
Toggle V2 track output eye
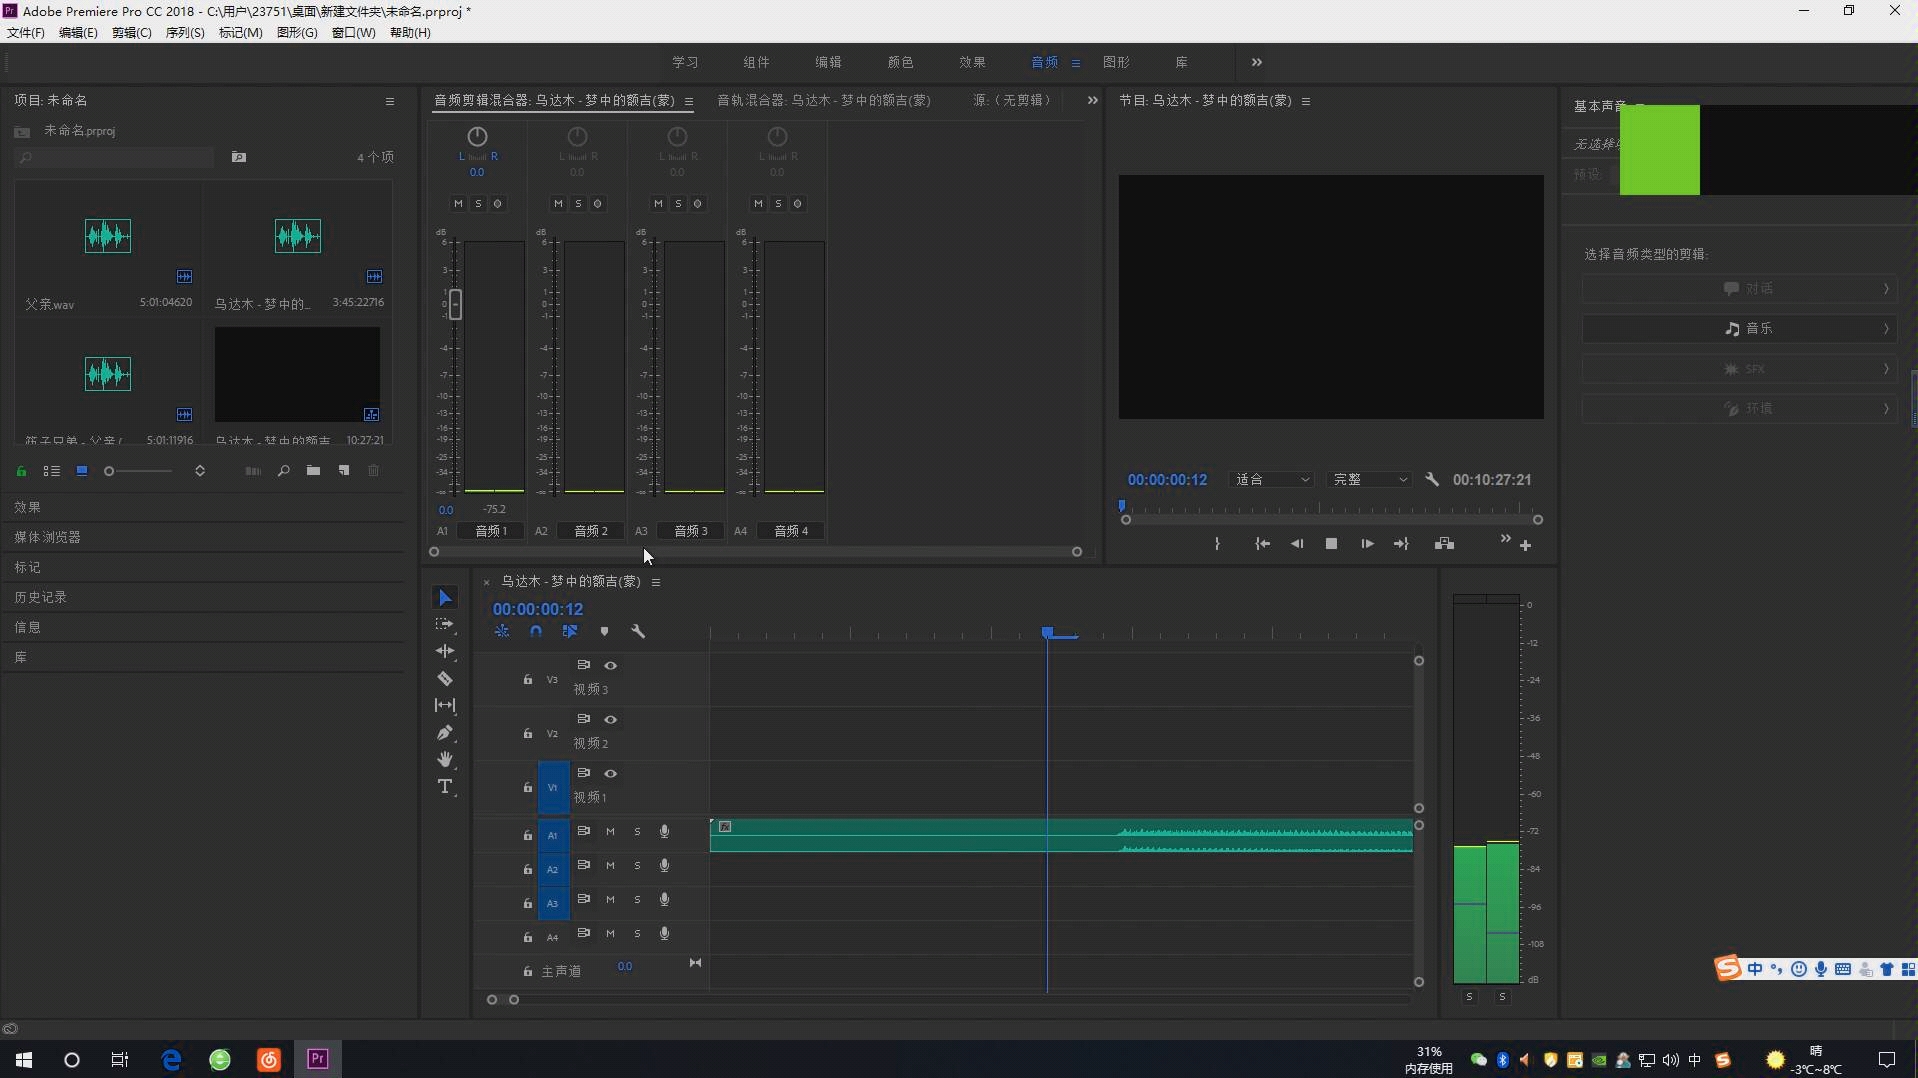click(x=610, y=720)
